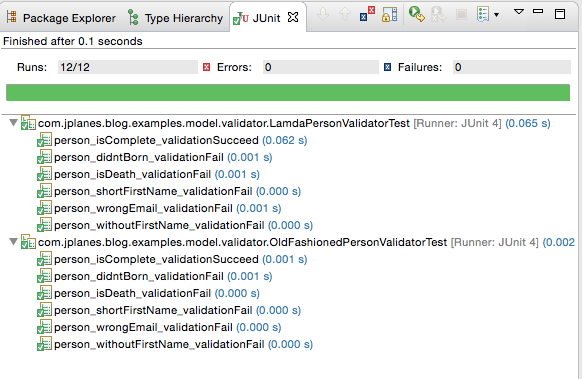
Task: Collapse the LamdaPersonValidatorTest node
Action: pos(14,122)
